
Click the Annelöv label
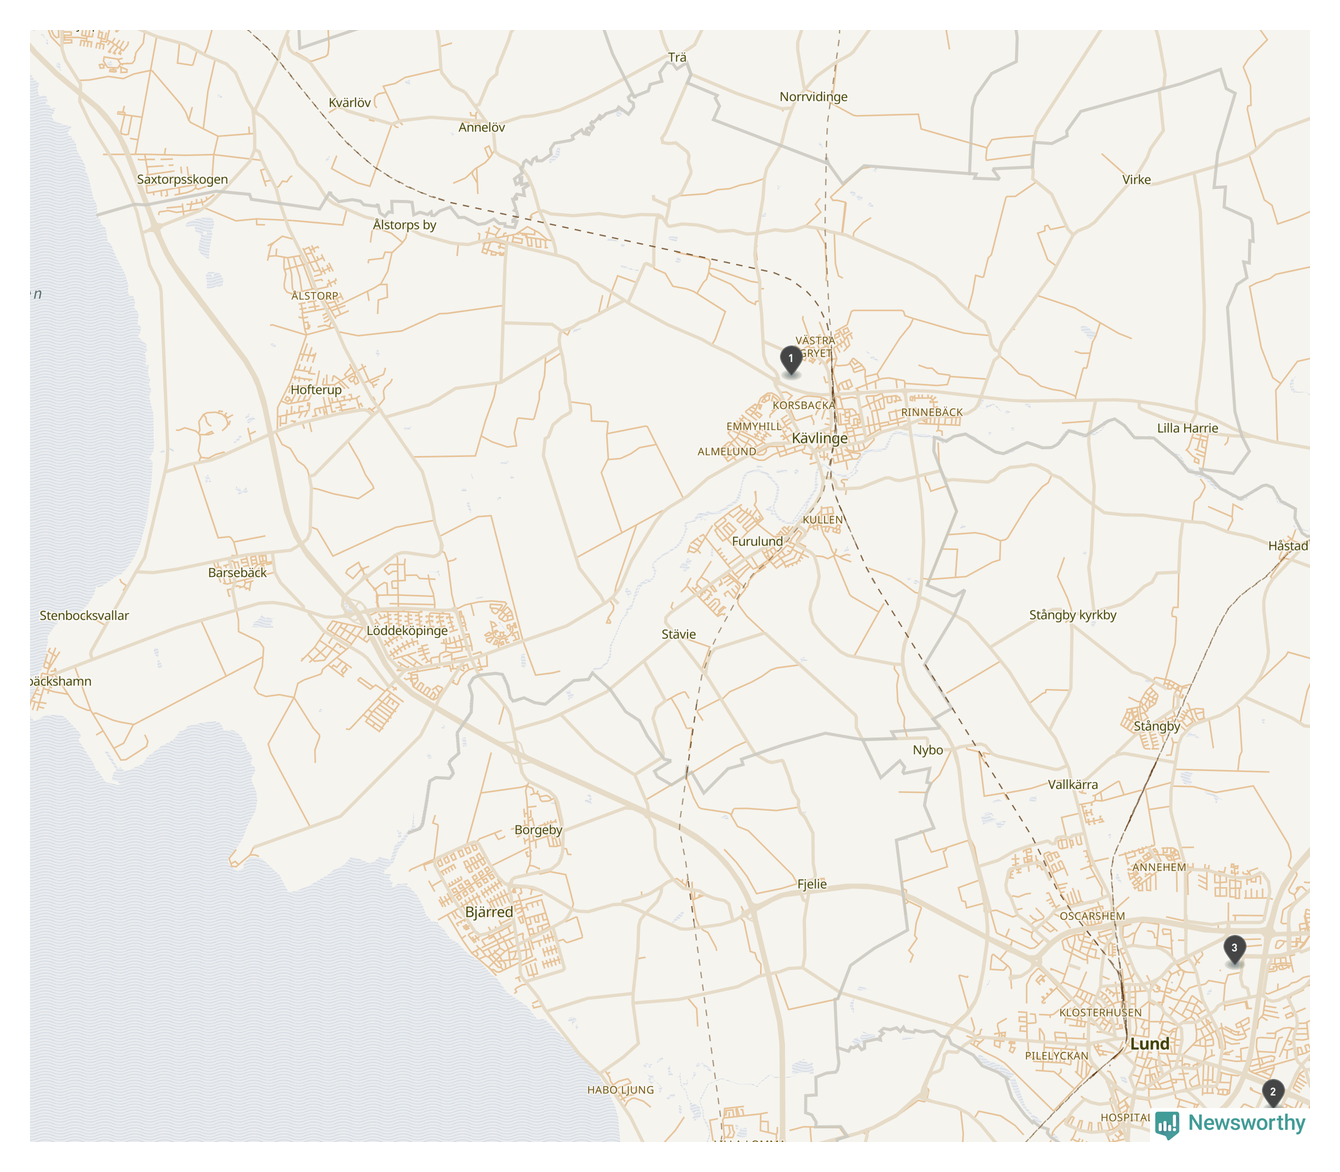(x=482, y=127)
